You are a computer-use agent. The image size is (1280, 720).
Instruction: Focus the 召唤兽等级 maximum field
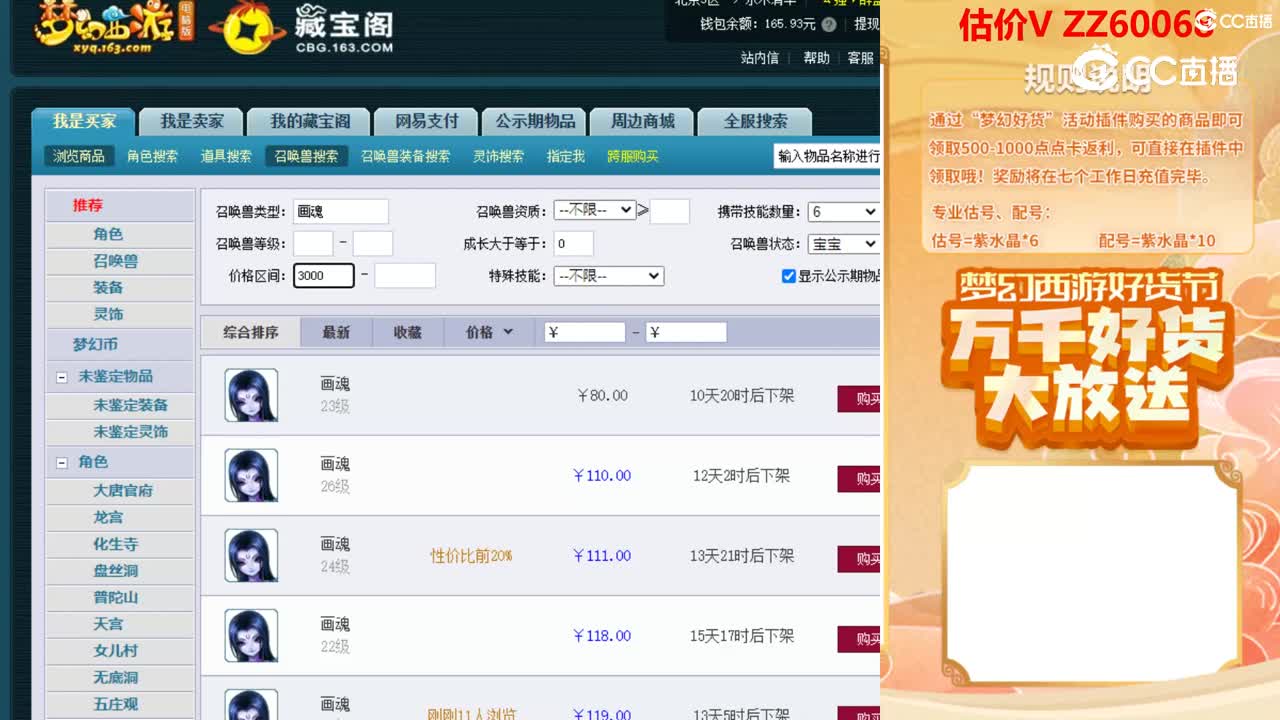point(373,243)
